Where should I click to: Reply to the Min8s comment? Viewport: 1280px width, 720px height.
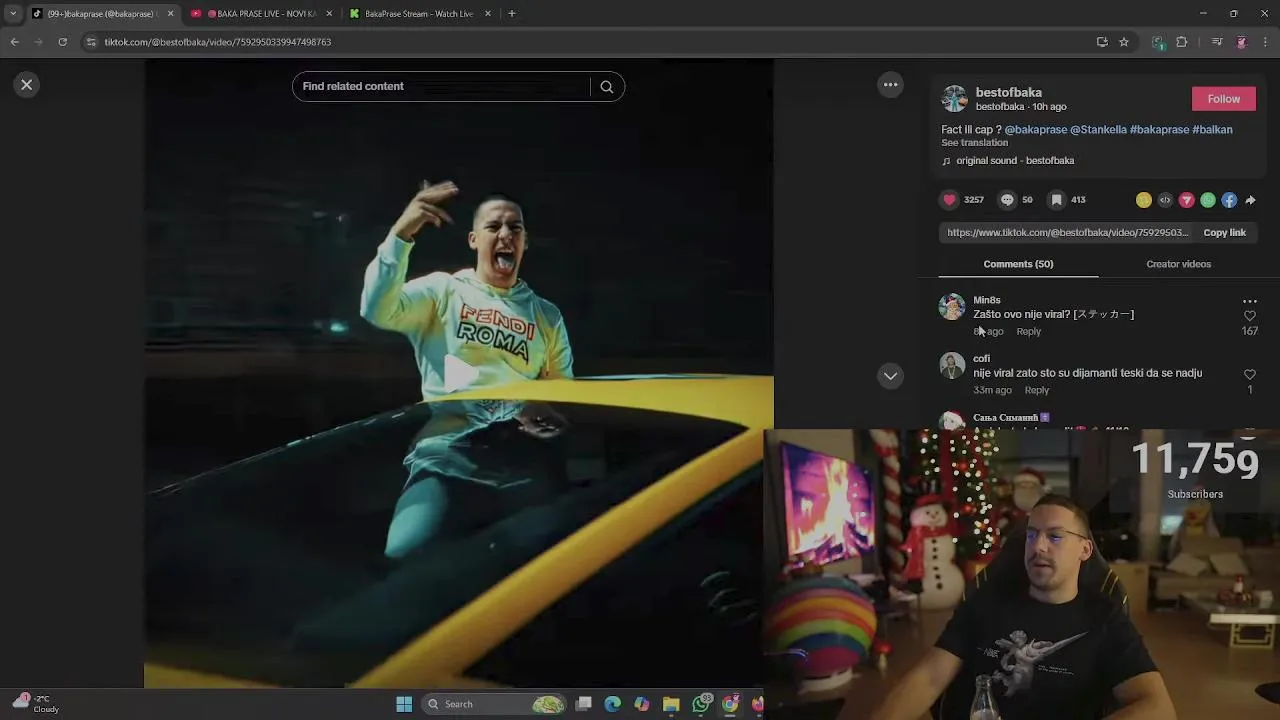(1028, 332)
